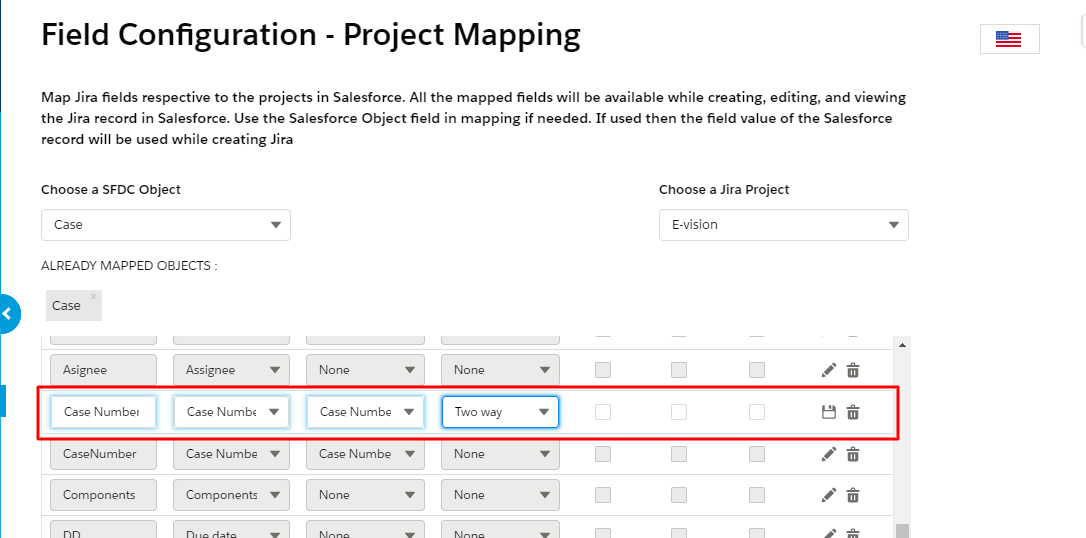Open the Two way sync direction dropdown

coord(500,412)
